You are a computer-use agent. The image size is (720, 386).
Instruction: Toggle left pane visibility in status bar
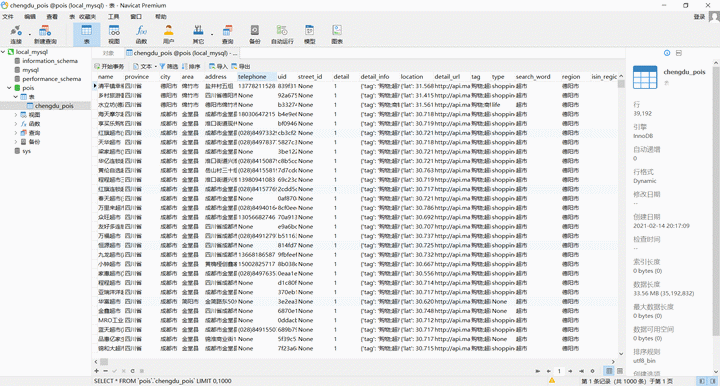pos(702,381)
